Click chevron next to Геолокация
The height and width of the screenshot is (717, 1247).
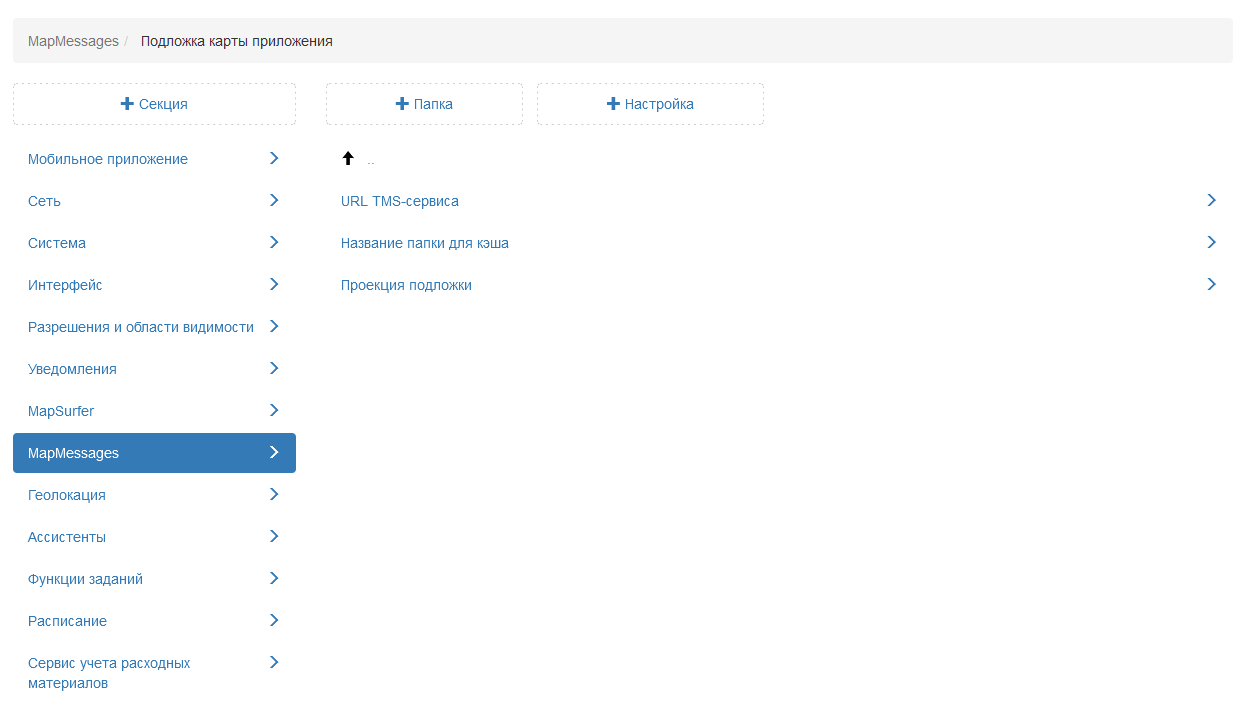tap(274, 494)
